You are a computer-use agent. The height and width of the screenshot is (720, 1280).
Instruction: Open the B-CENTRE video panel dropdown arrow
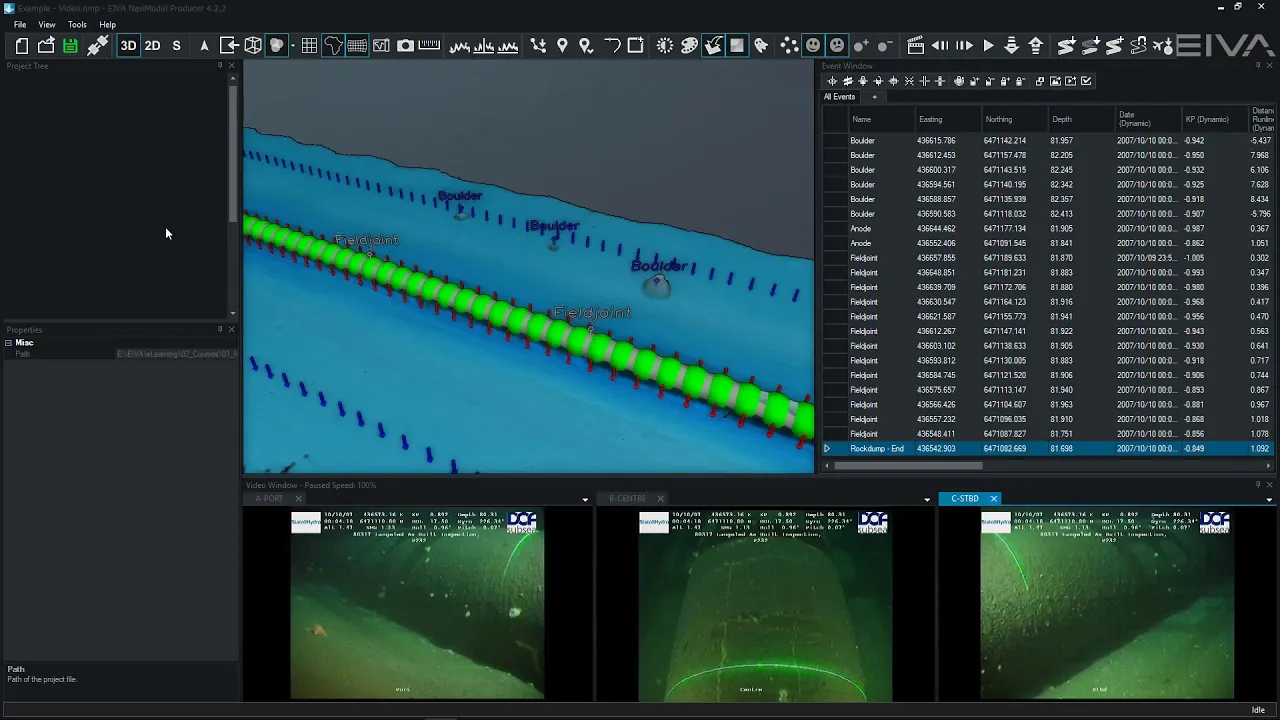click(927, 499)
